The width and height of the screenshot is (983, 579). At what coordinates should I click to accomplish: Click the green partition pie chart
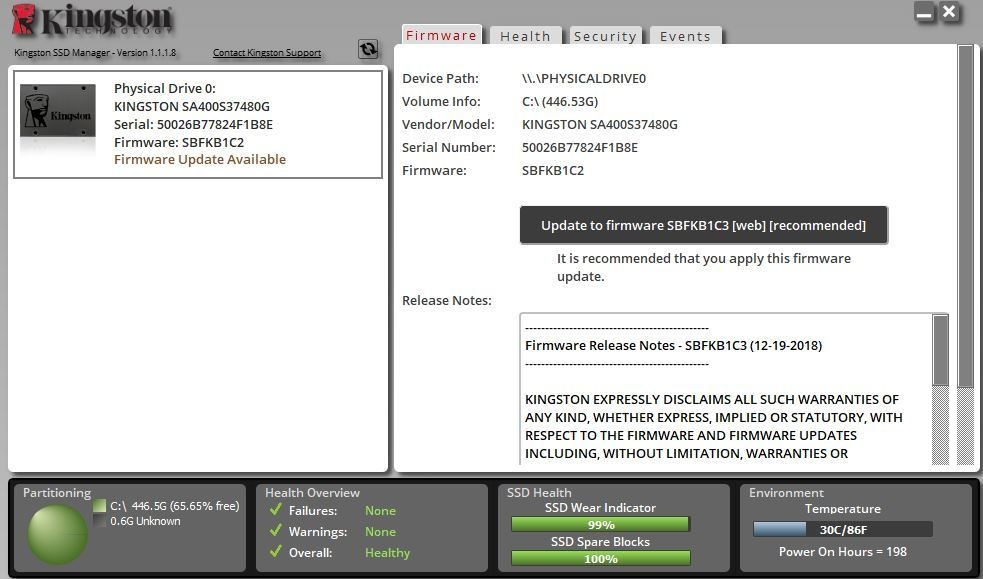coord(58,535)
